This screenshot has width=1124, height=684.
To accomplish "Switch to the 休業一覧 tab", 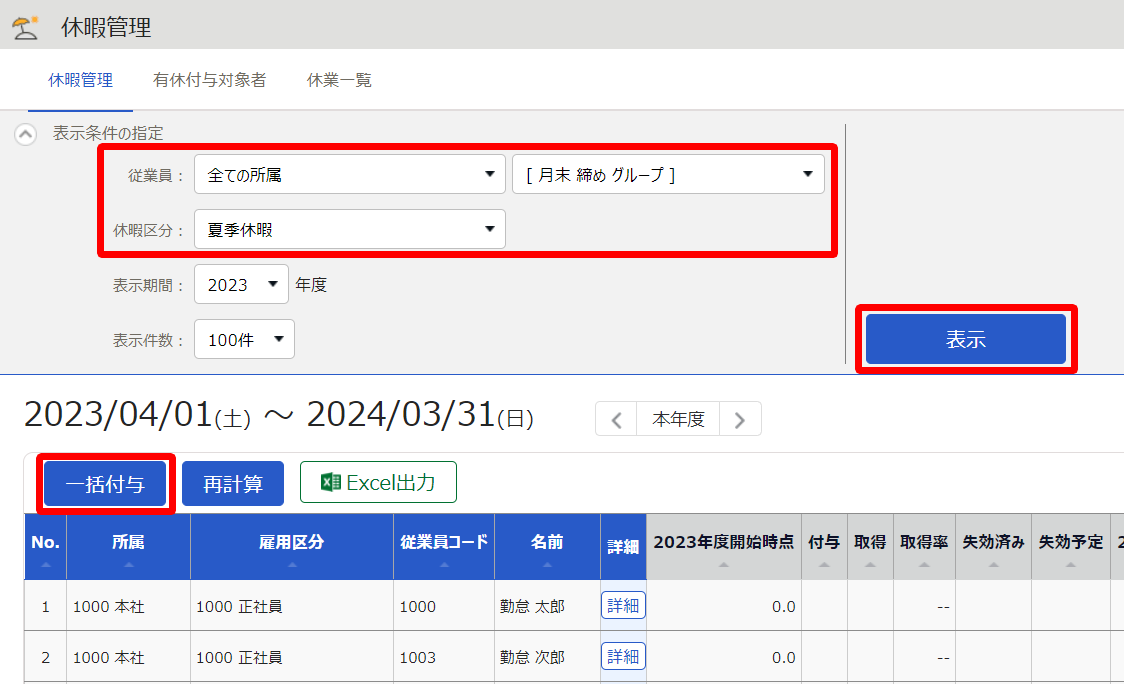I will 339,80.
